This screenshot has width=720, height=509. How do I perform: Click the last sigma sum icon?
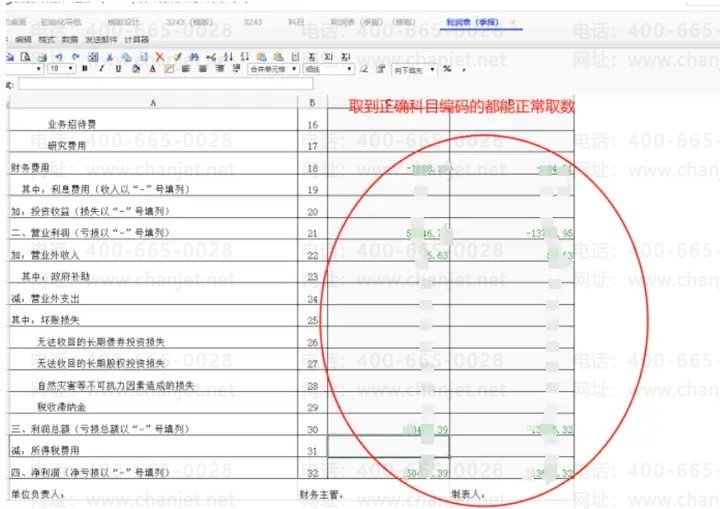coord(345,57)
